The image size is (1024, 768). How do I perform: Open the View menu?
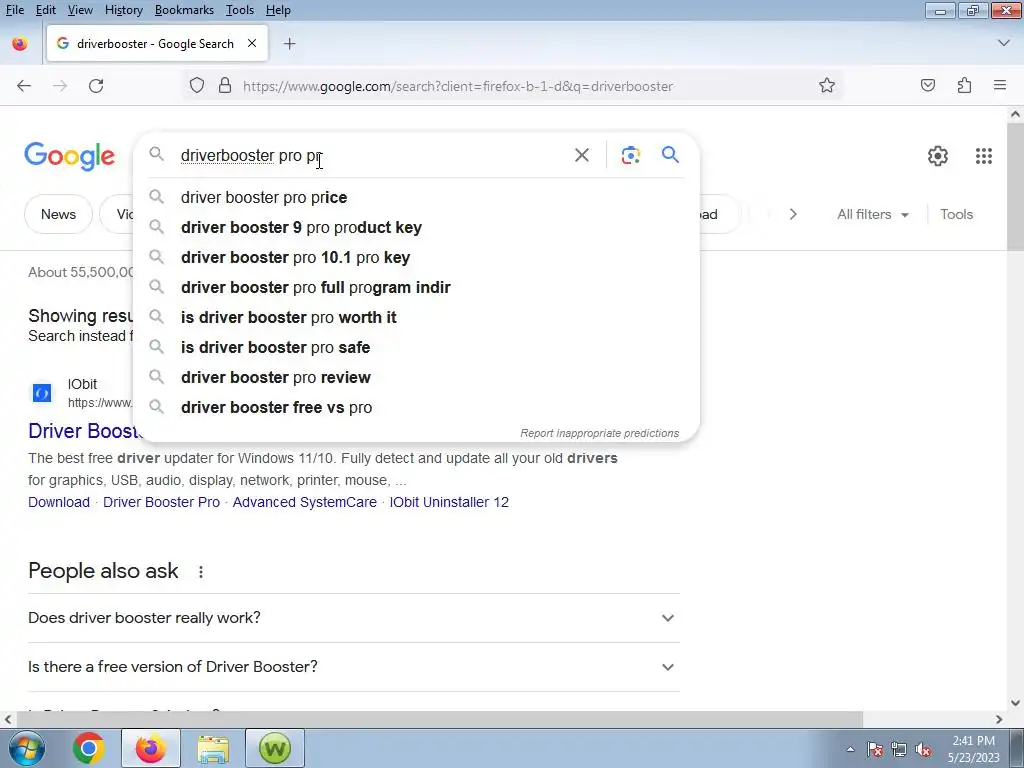(80, 10)
